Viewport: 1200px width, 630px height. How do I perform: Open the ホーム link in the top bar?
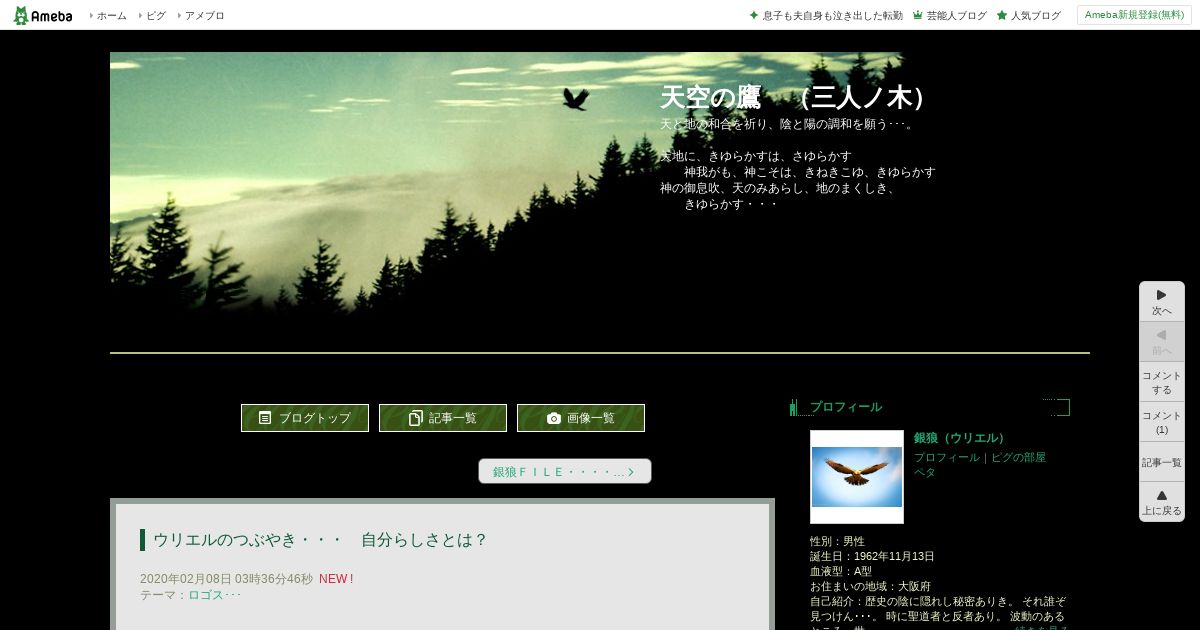click(x=111, y=16)
